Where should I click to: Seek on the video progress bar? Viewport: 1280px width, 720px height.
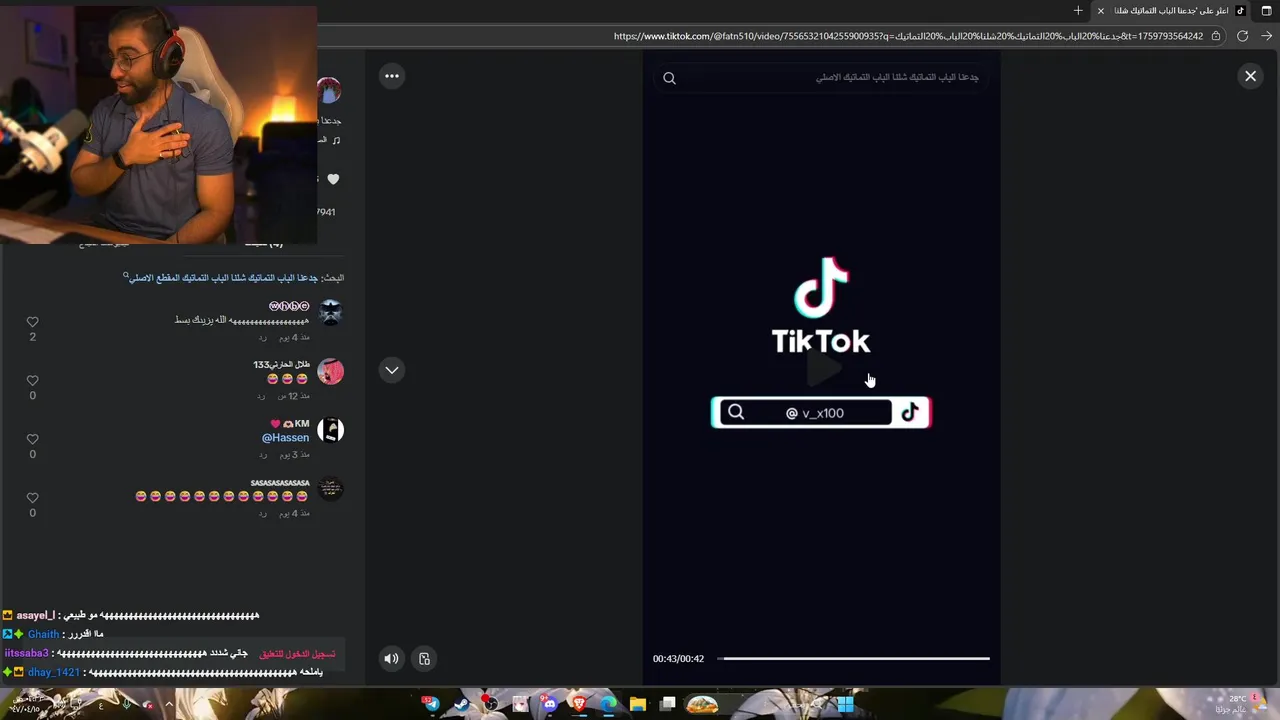tap(853, 658)
